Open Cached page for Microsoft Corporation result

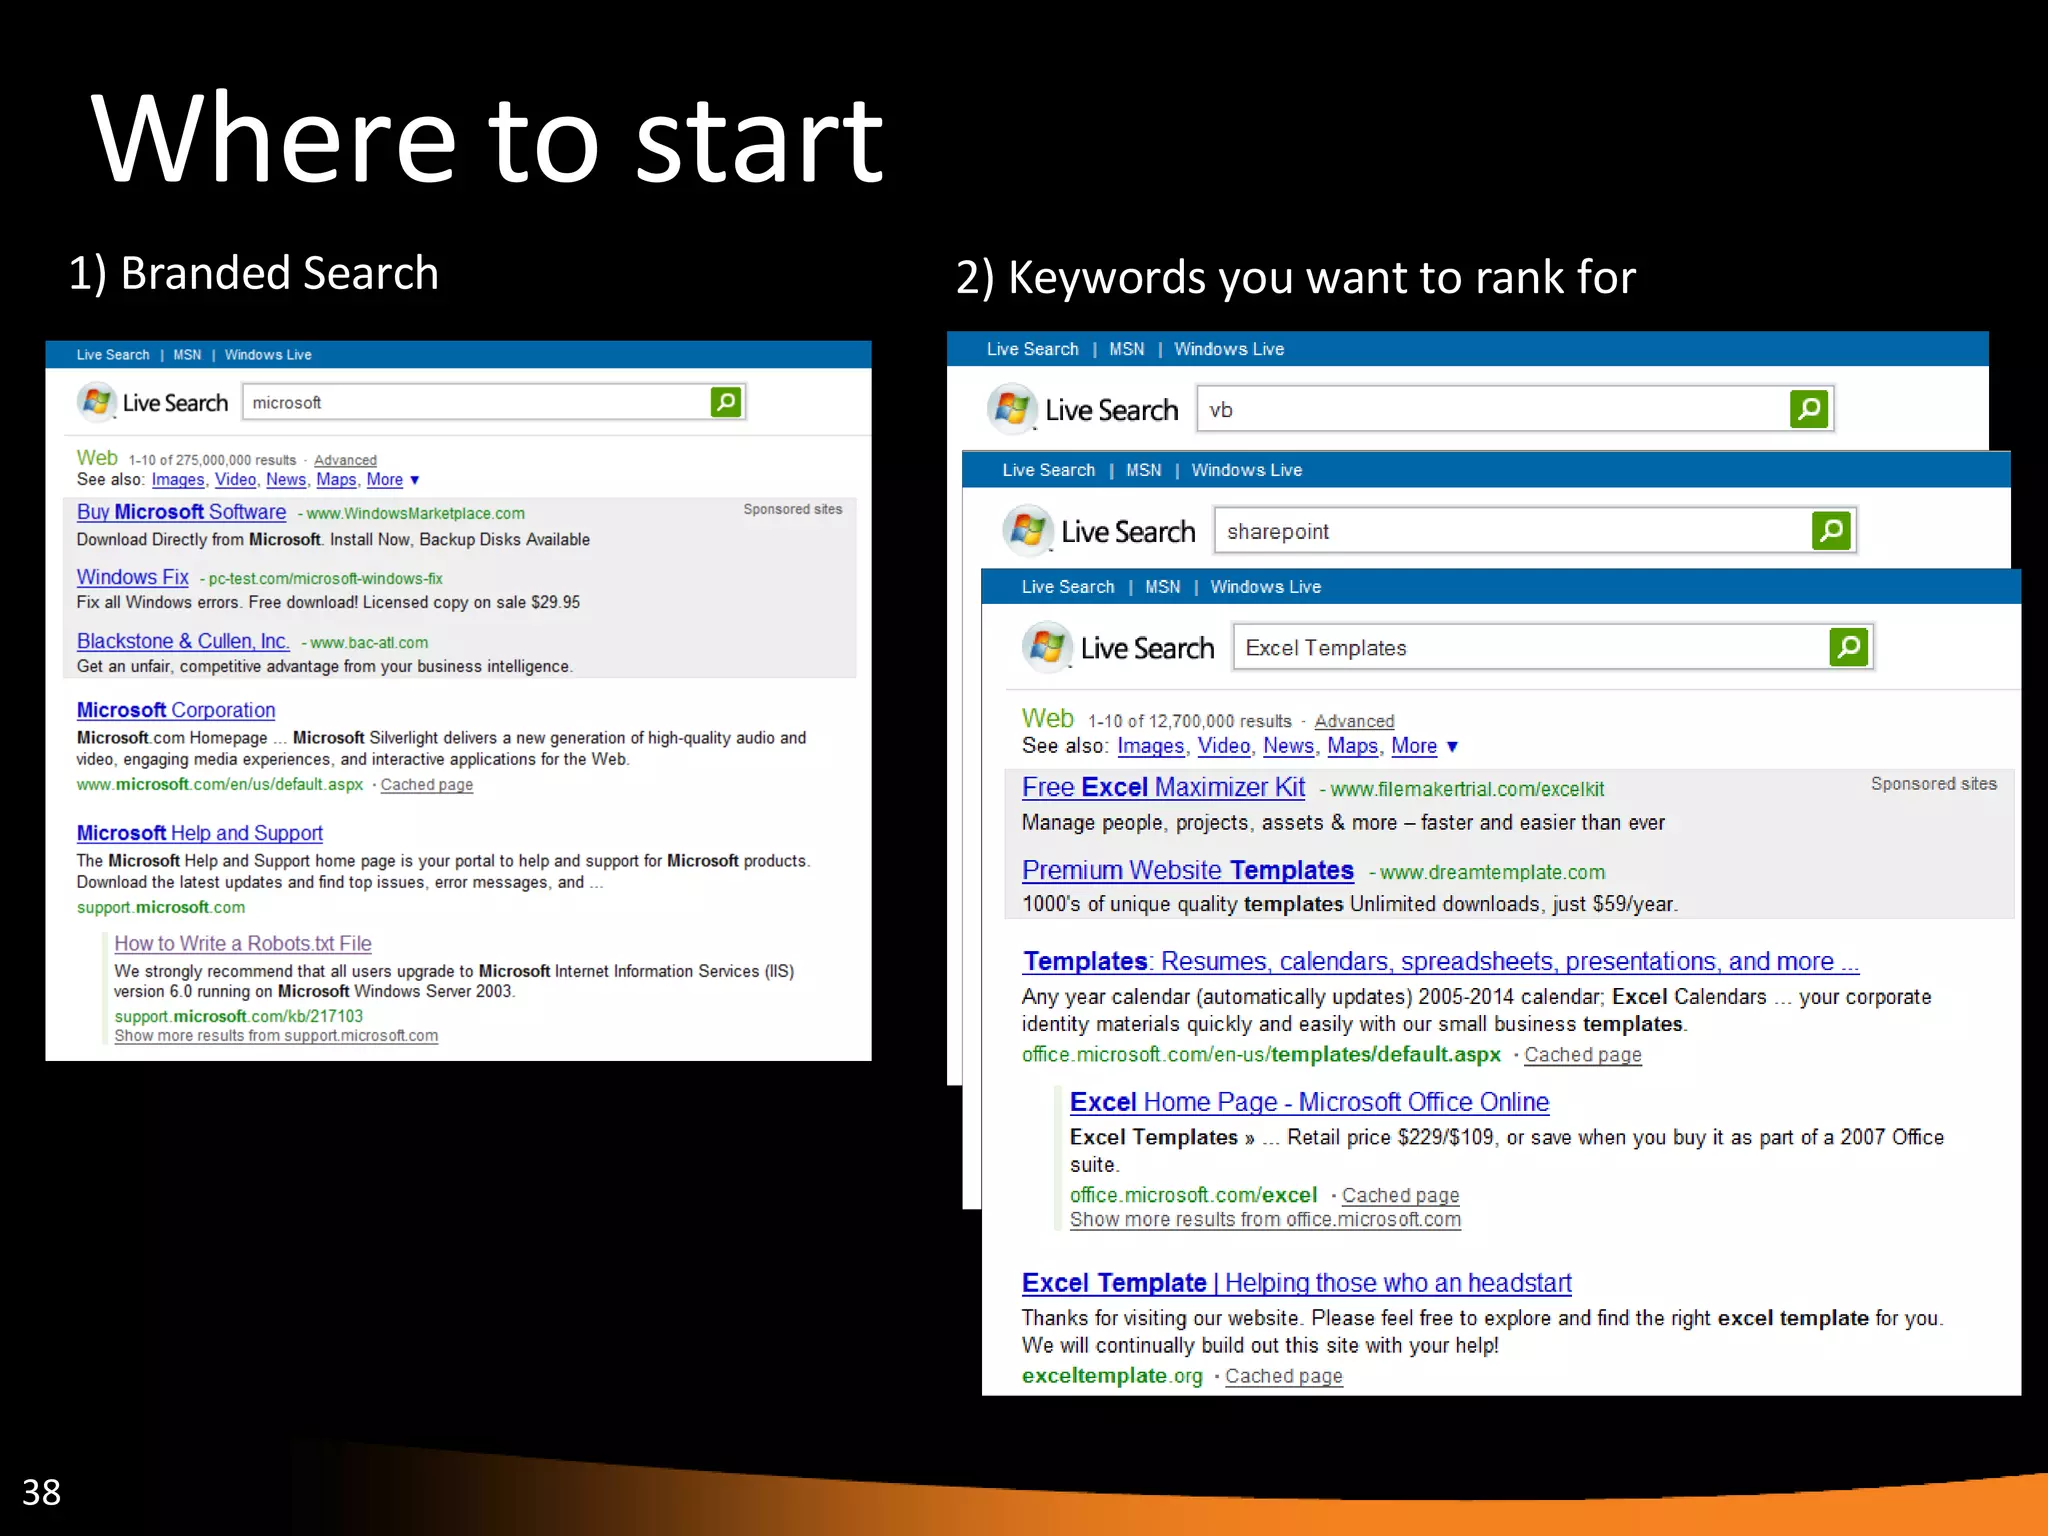click(x=427, y=785)
